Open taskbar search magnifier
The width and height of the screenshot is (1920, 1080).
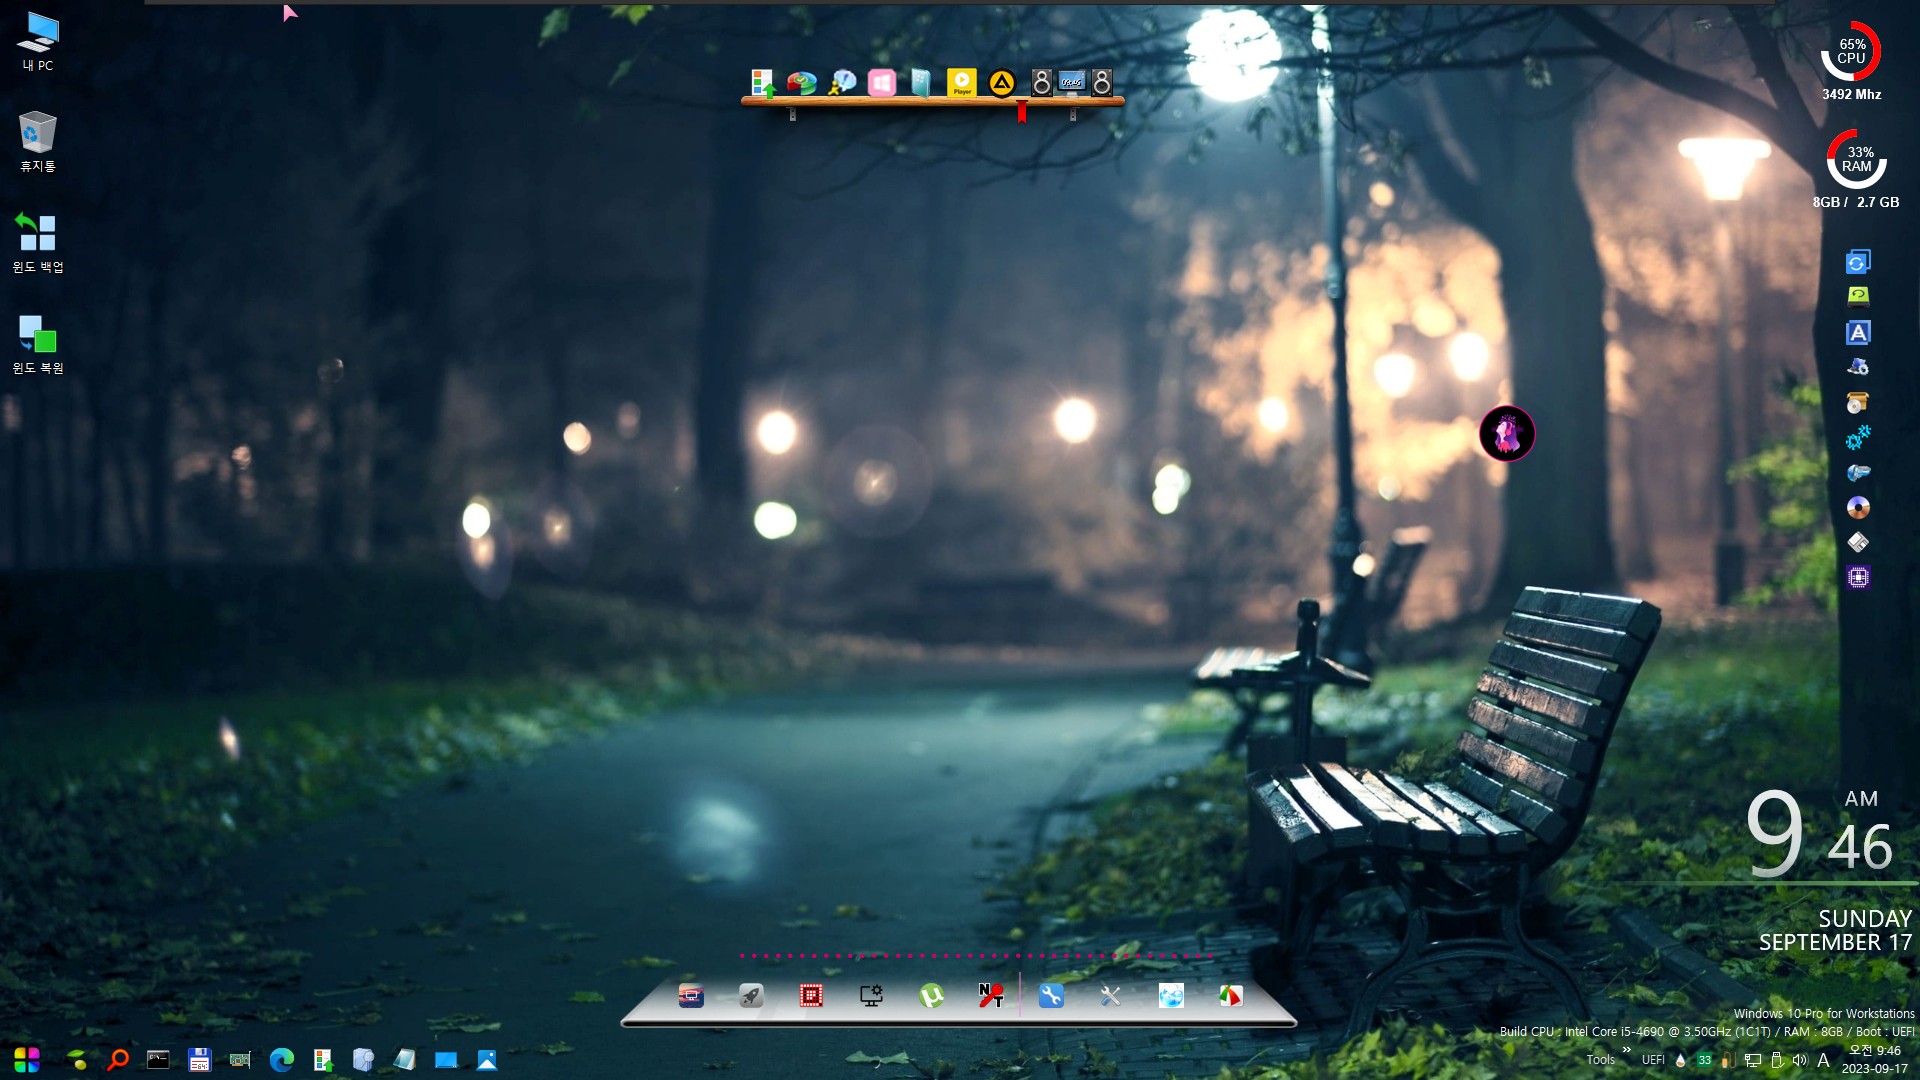118,1059
